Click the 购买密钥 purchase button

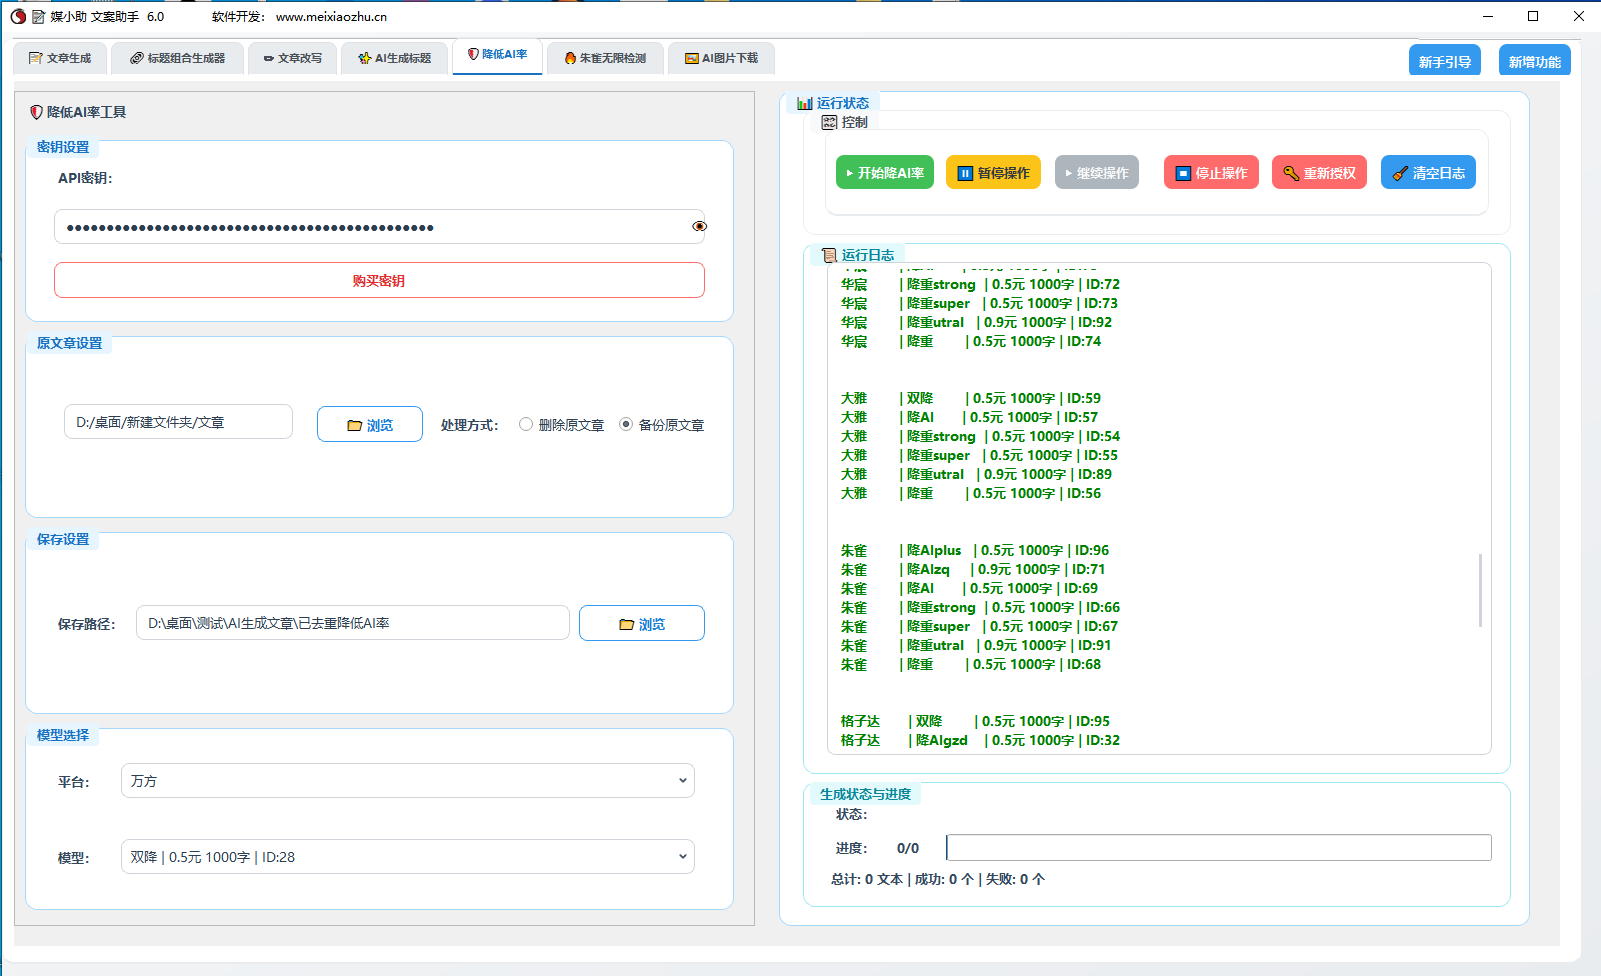[379, 281]
